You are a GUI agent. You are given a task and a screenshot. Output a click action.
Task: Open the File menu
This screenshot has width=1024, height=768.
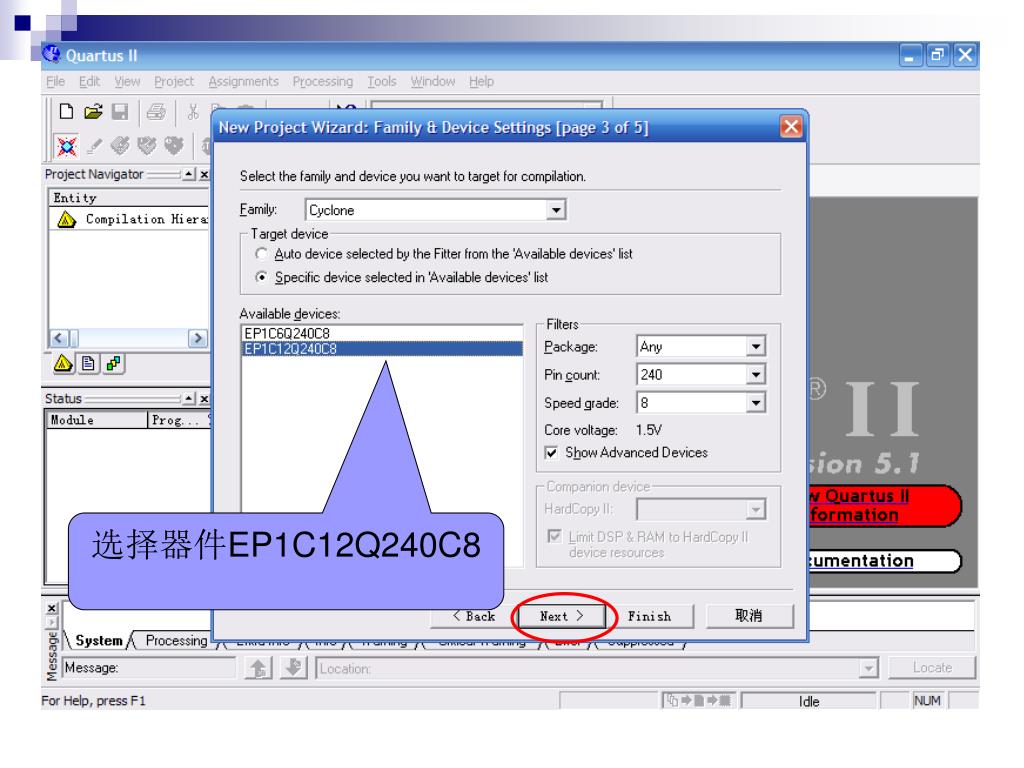click(56, 81)
